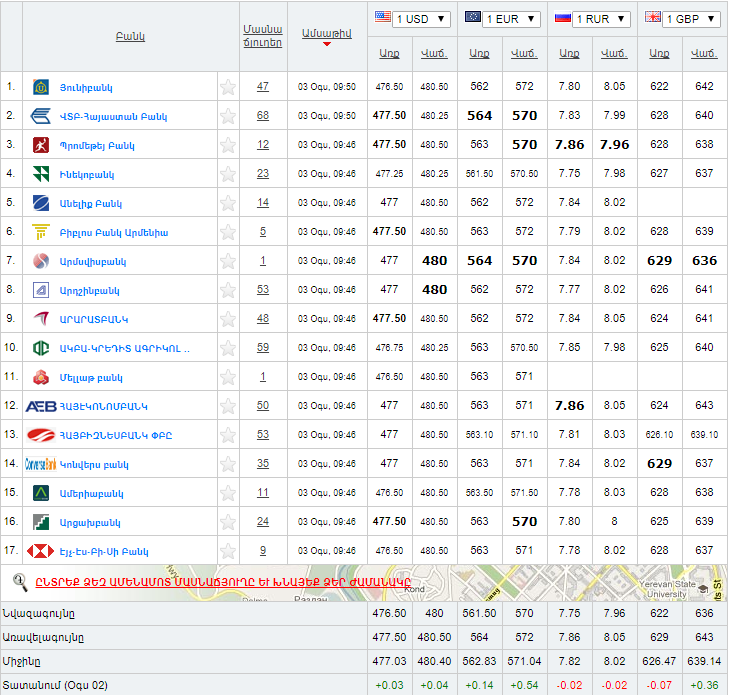This screenshot has width=729, height=695.
Task: Click the Byblos Bank Armenia logo
Action: click(41, 232)
